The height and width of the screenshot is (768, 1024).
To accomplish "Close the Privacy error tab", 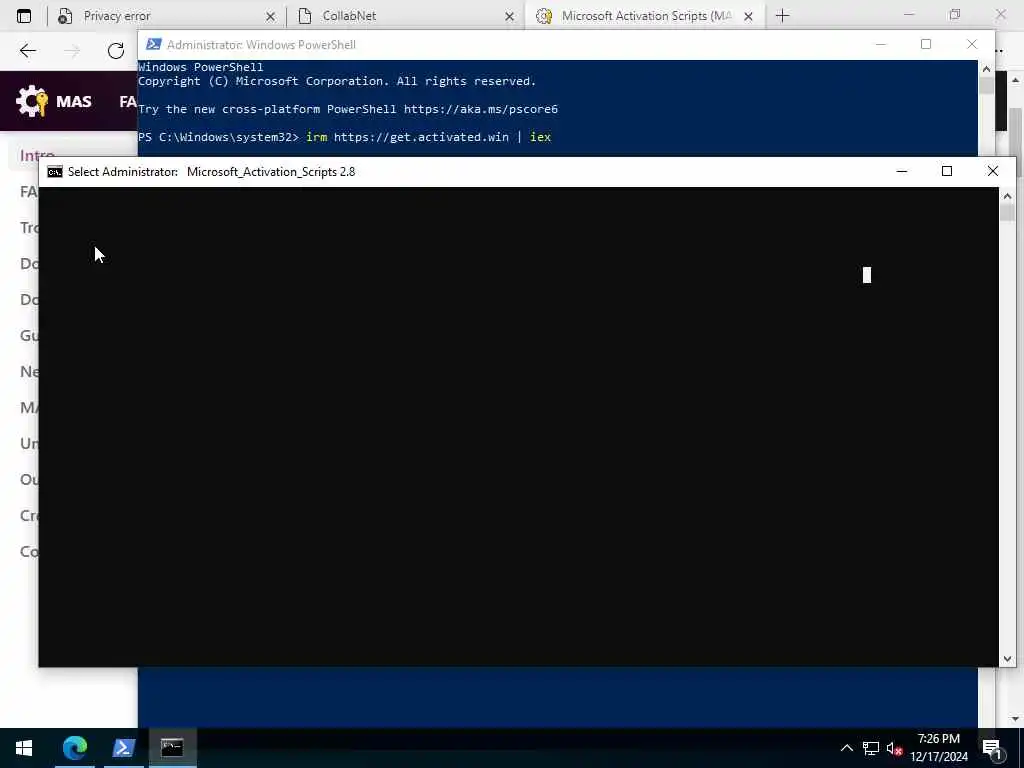I will click(270, 16).
